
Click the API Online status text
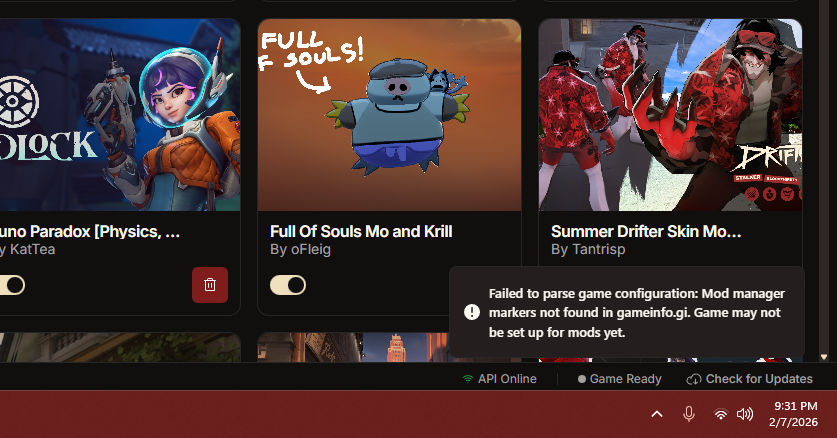507,379
